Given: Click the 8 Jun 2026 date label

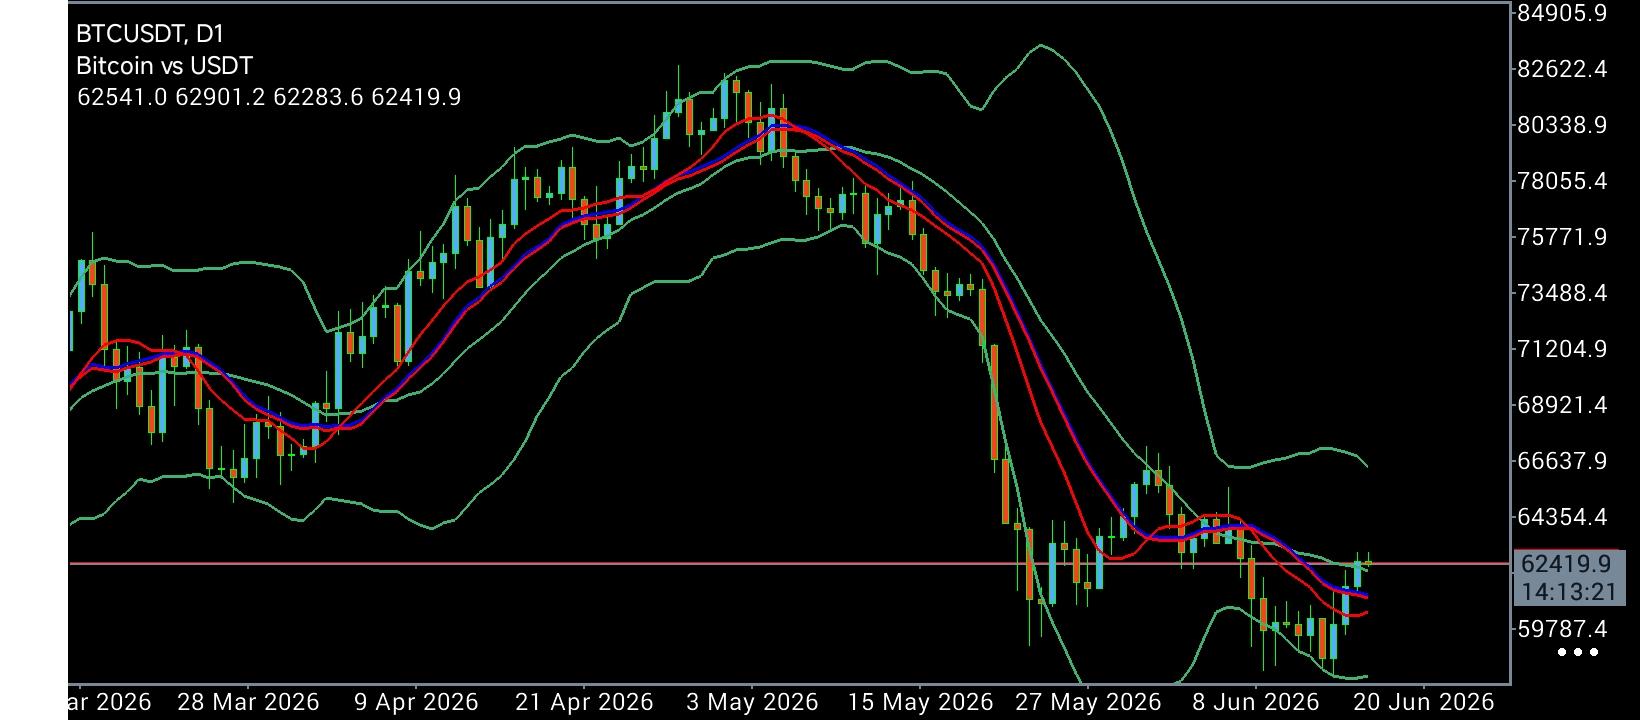Looking at the screenshot, I should 1255,702.
